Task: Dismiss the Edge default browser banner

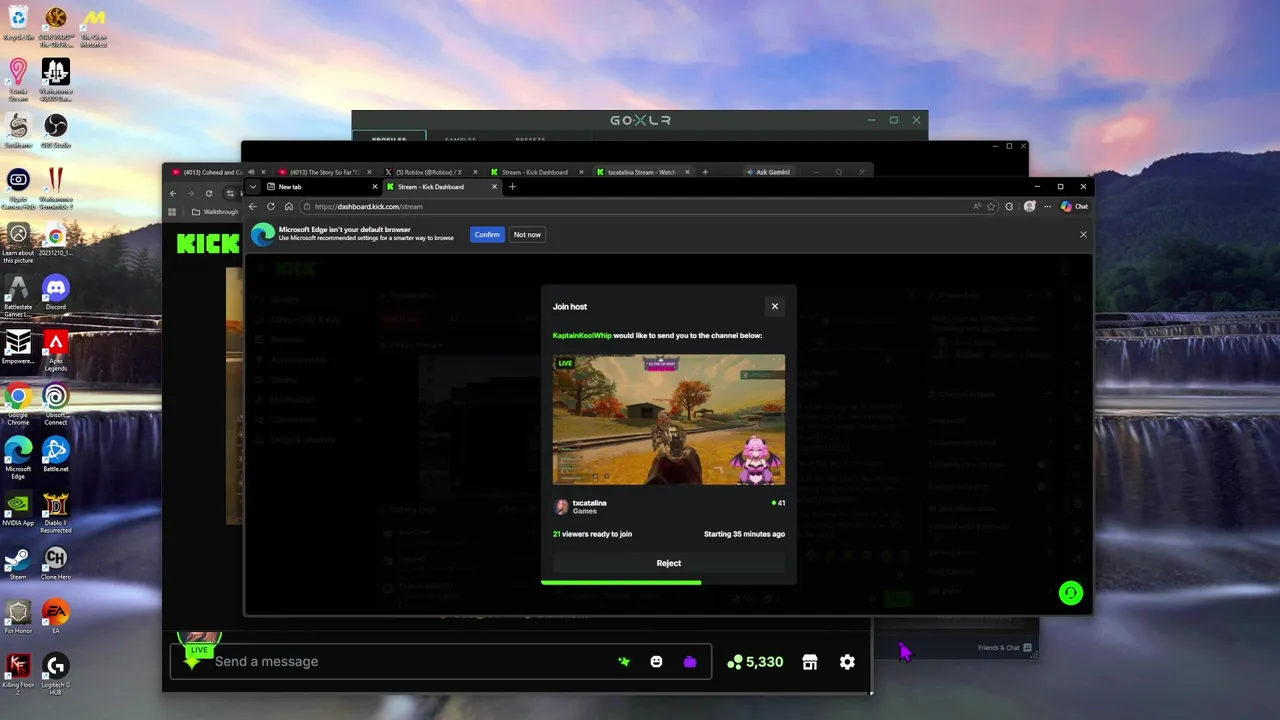Action: click(x=1083, y=234)
